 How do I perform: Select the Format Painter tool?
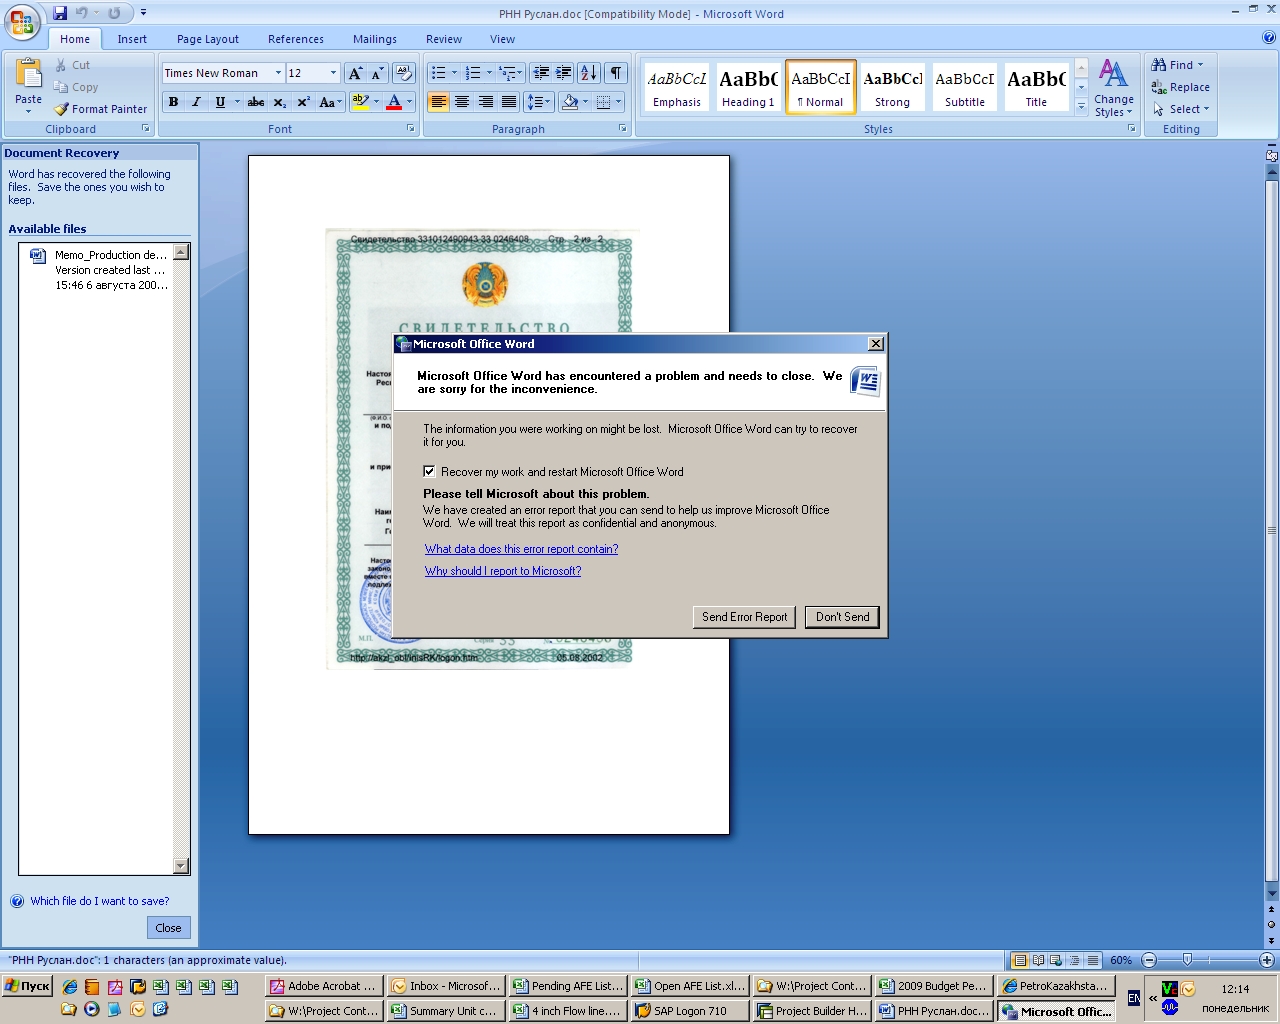[100, 109]
